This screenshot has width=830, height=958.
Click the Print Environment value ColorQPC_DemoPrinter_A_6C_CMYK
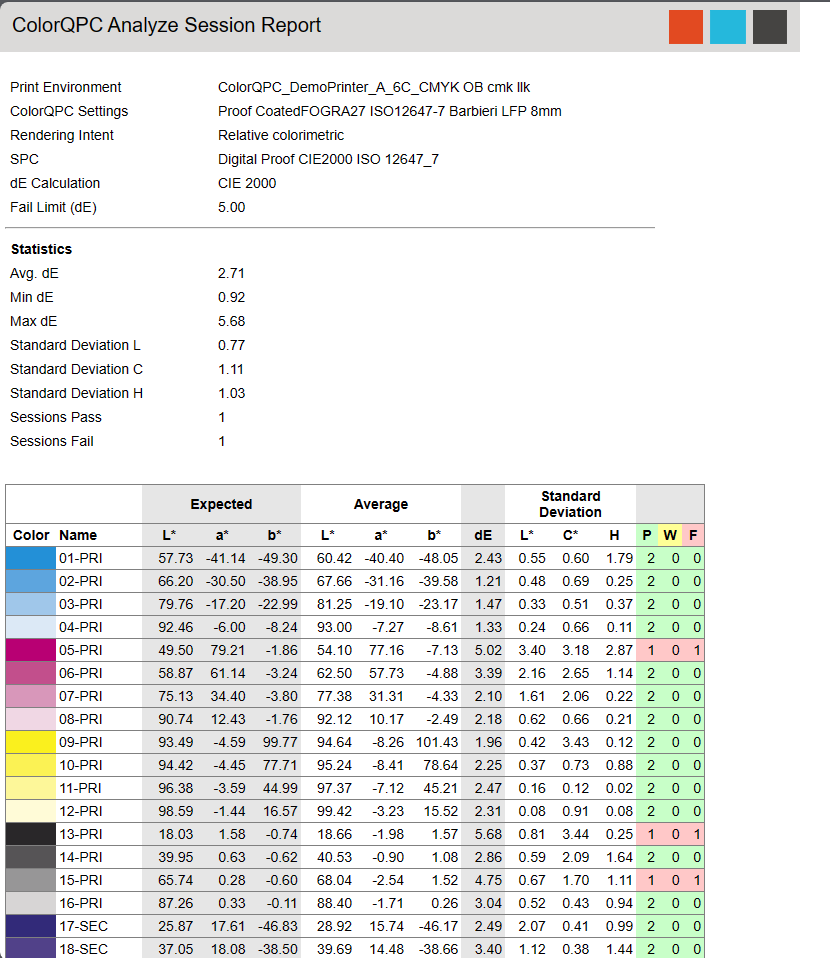(374, 87)
